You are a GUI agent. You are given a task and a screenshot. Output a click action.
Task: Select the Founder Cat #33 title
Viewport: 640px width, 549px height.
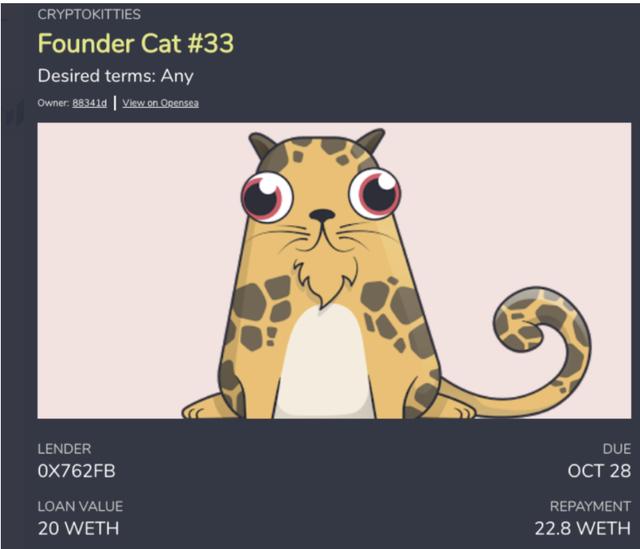pyautogui.click(x=136, y=43)
